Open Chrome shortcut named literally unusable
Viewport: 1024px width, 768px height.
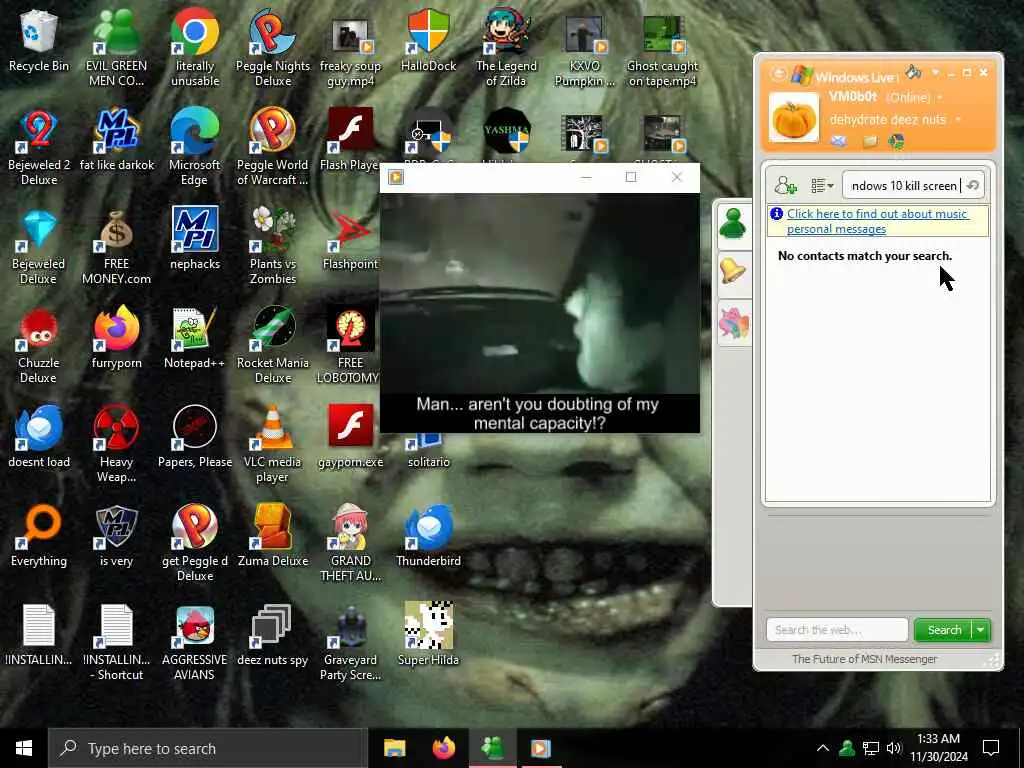pyautogui.click(x=195, y=48)
